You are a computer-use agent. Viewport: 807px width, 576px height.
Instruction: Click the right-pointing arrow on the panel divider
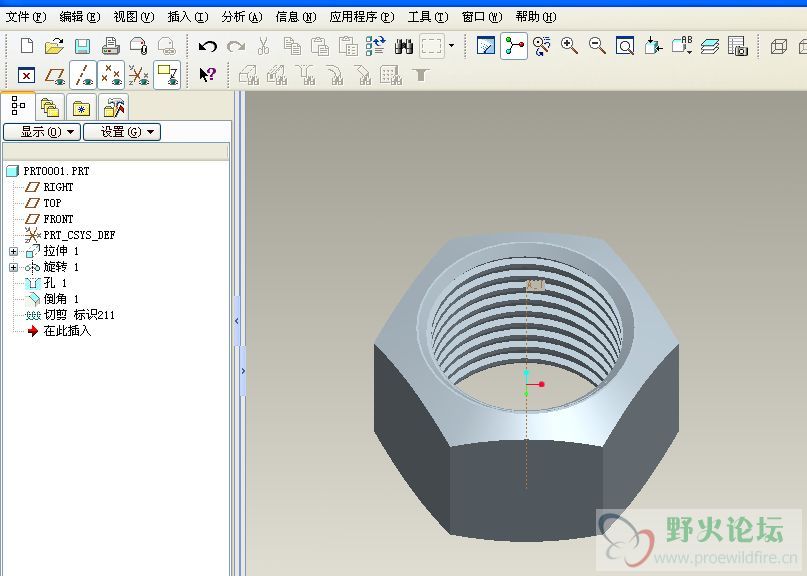tap(243, 371)
